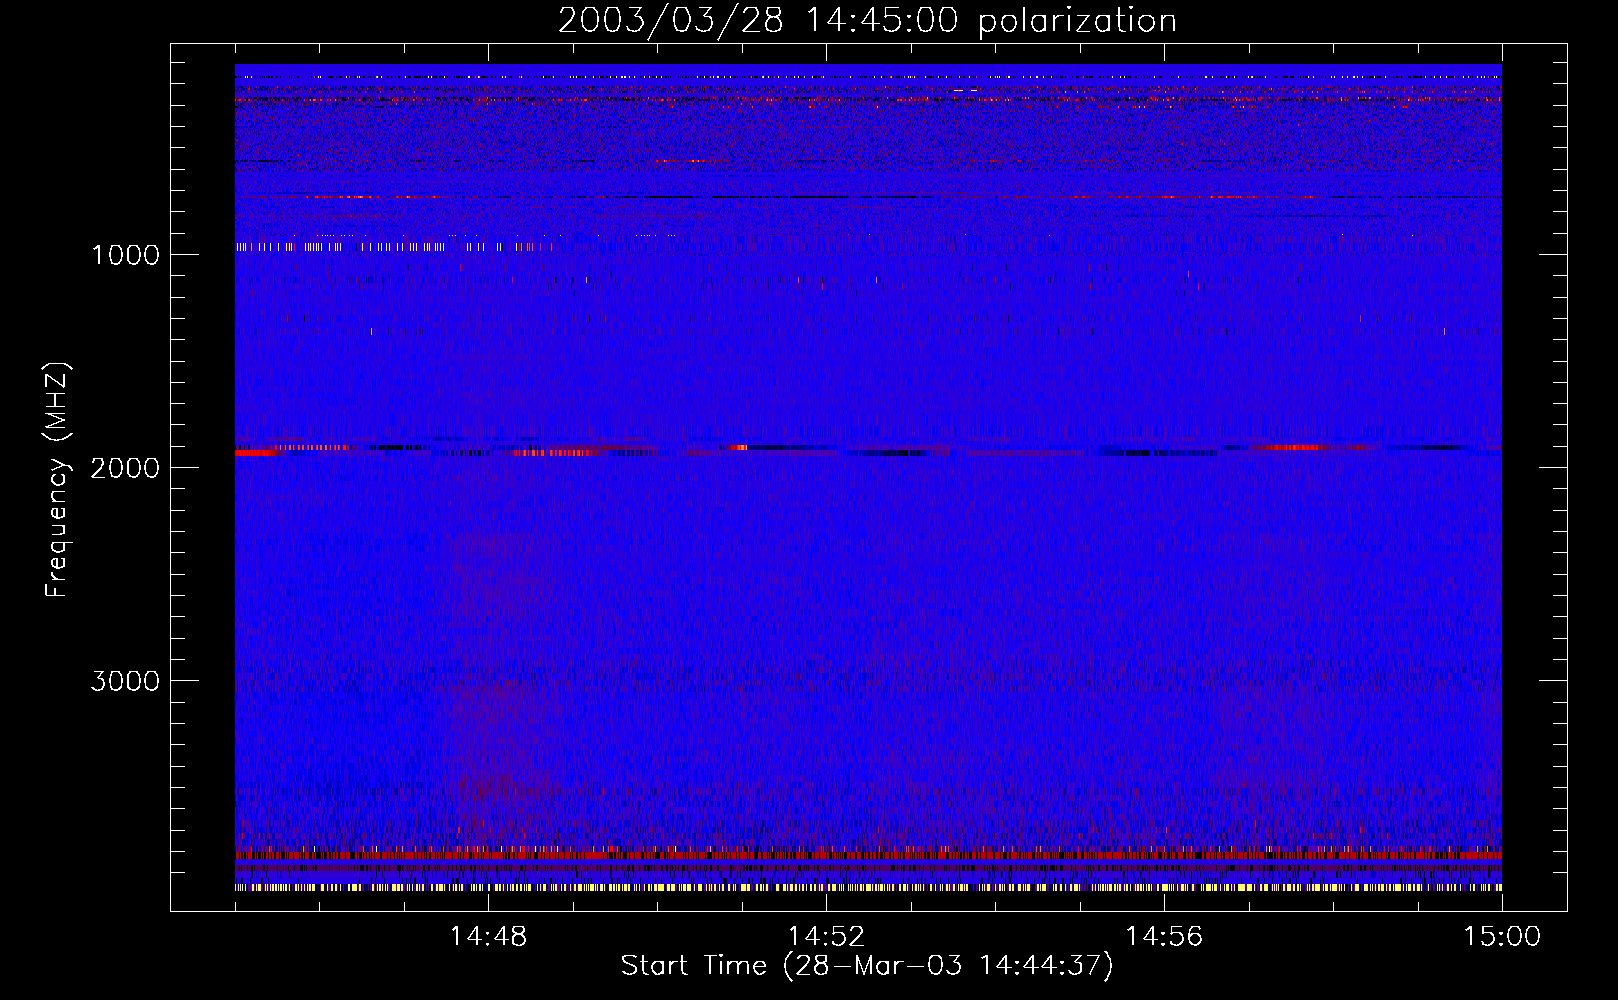This screenshot has height=1000, width=1618.
Task: Select the 'Frequency (MHZ)' axis label
Action: tap(57, 480)
